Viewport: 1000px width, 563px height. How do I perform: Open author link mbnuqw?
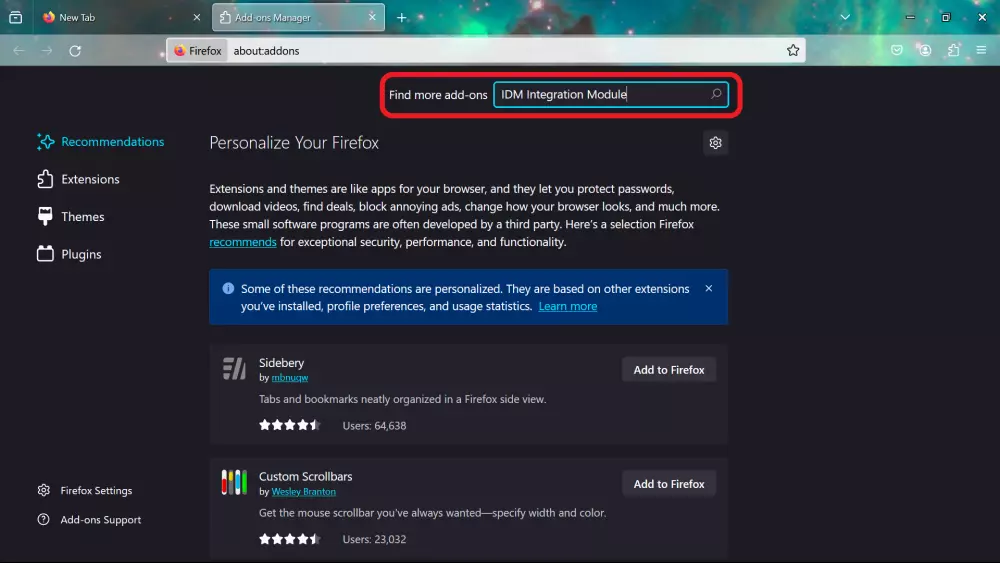290,377
